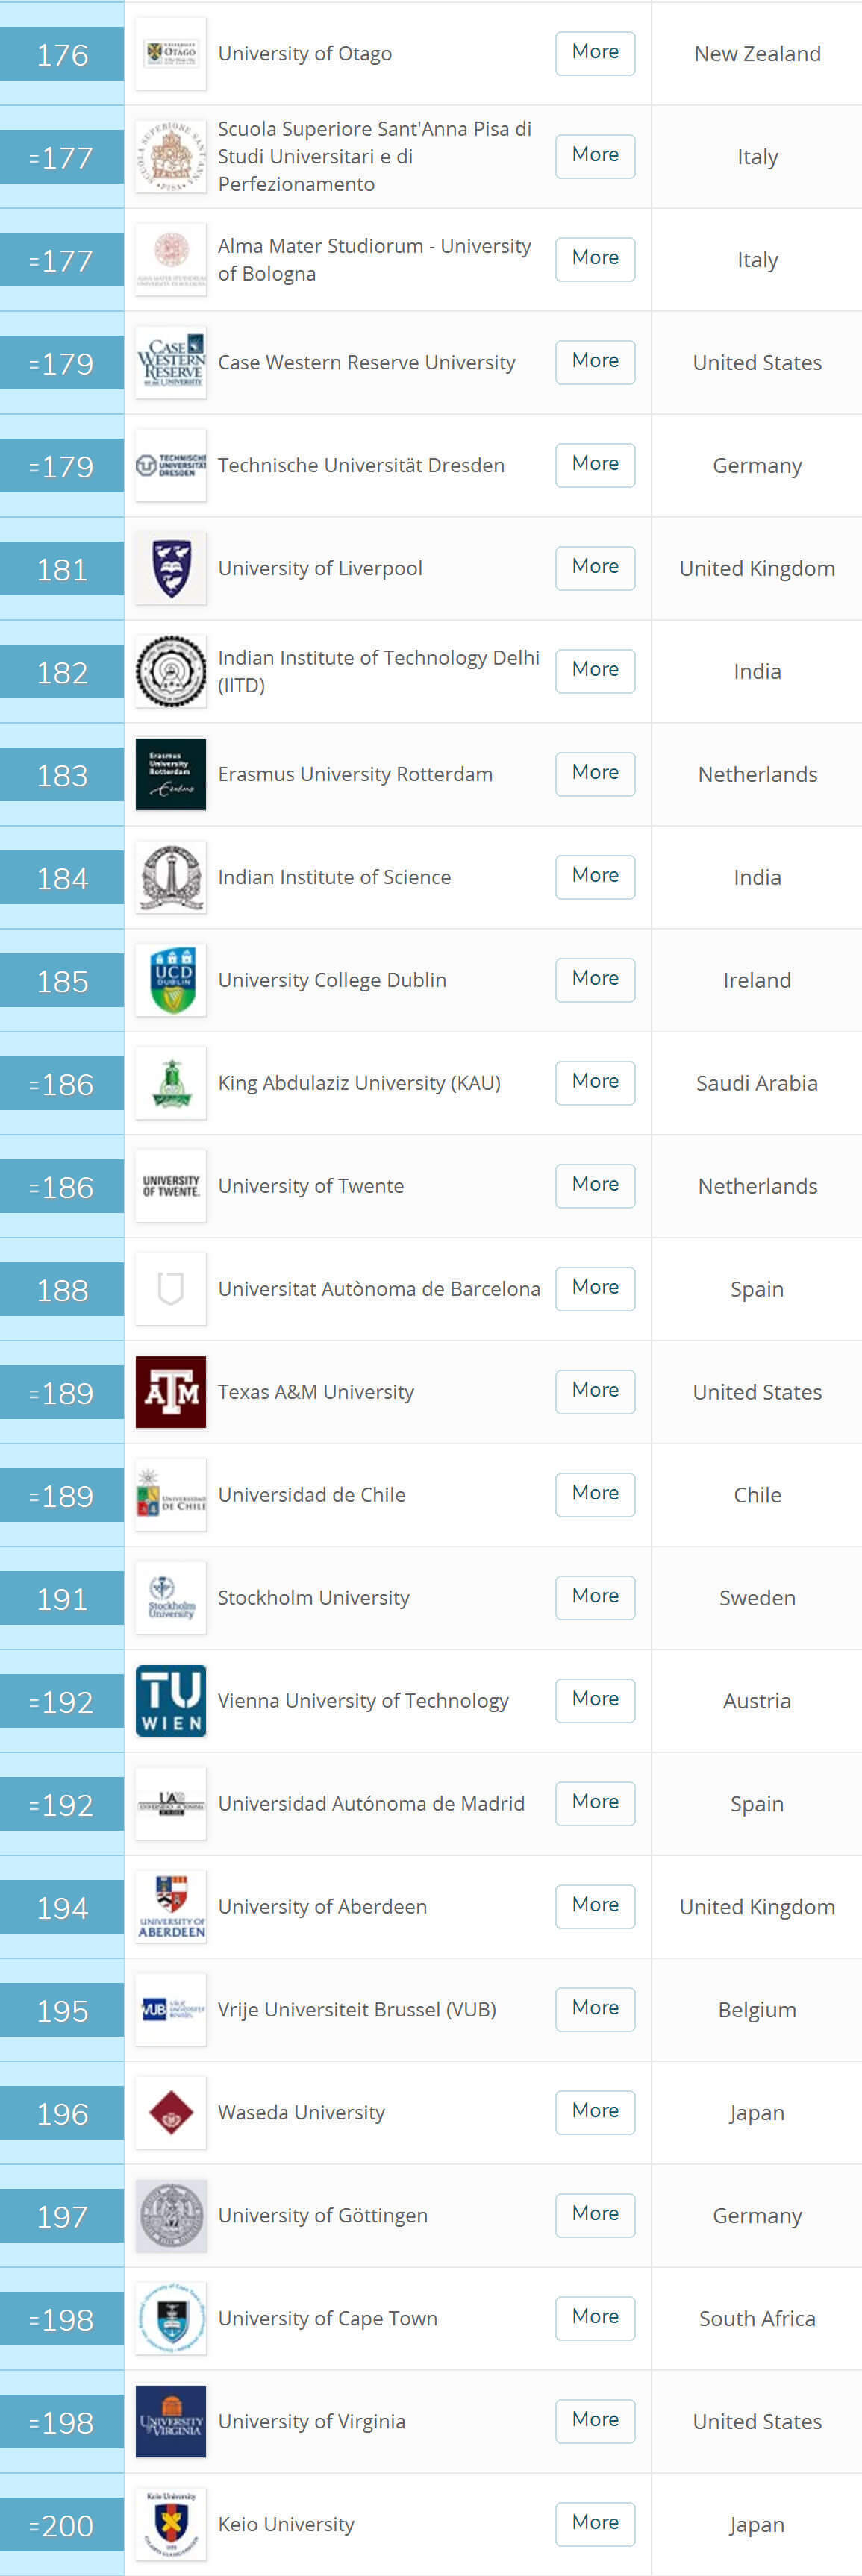Click More for University of Cape Town
Viewport: 862px width, 2576px height.
pos(595,2317)
